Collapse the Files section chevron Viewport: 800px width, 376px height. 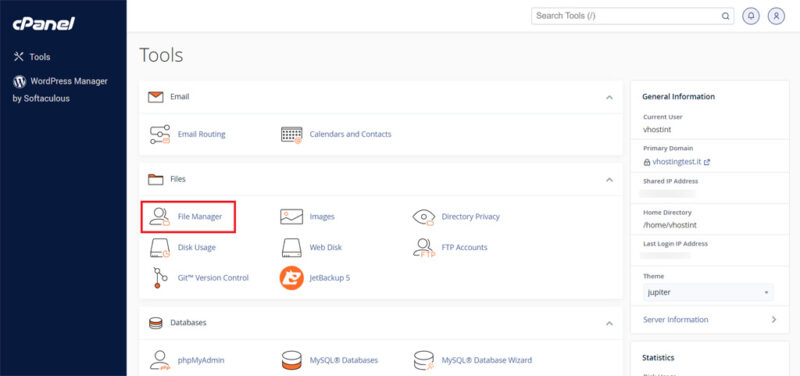pos(609,180)
